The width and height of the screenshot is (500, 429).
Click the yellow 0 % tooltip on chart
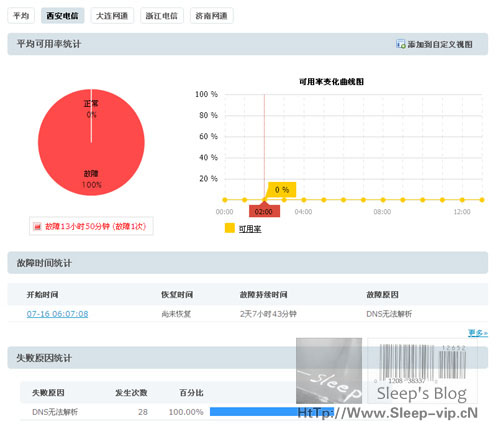(282, 190)
